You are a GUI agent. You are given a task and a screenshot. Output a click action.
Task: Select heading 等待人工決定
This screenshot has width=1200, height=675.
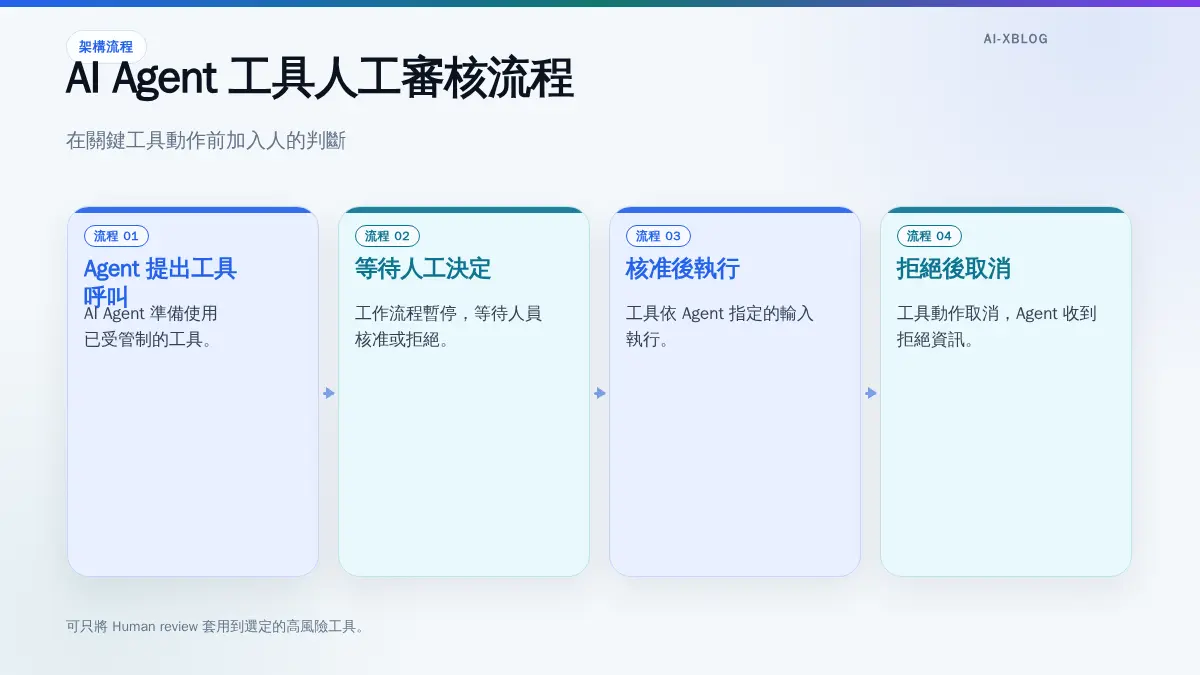click(x=423, y=268)
